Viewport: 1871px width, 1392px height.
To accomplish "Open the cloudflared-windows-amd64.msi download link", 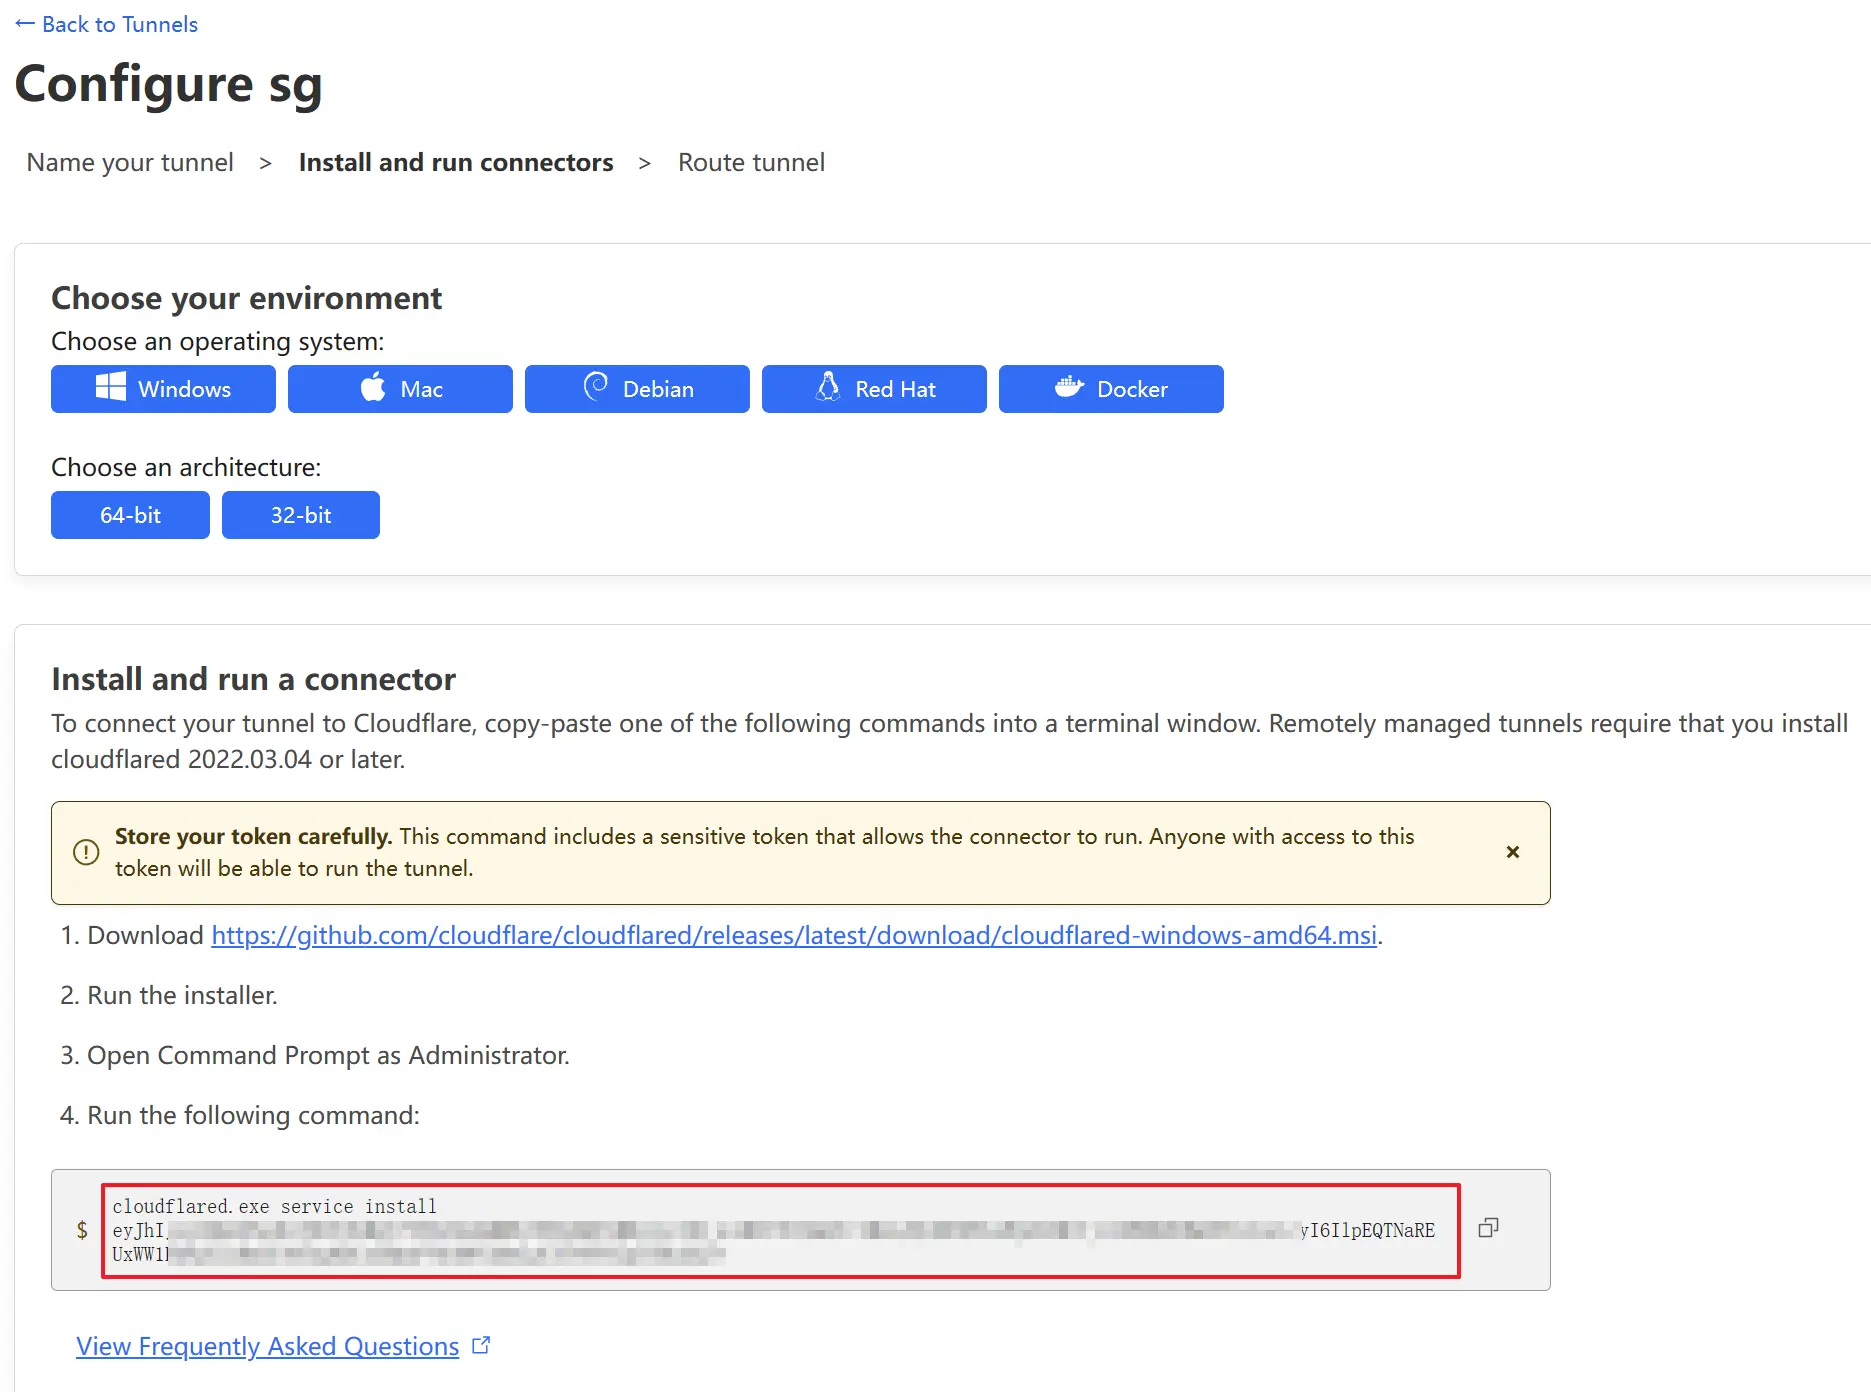I will pyautogui.click(x=794, y=935).
